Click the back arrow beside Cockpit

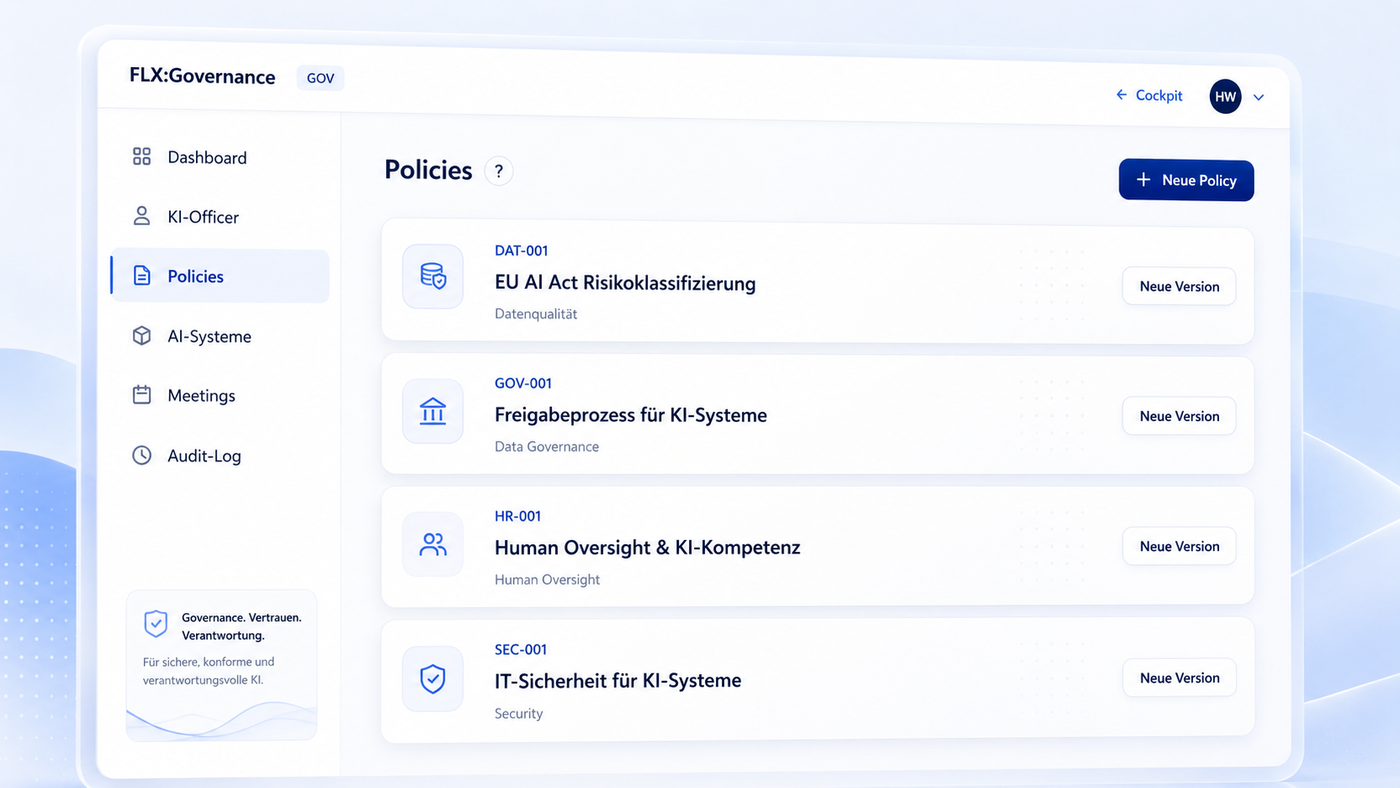point(1121,95)
